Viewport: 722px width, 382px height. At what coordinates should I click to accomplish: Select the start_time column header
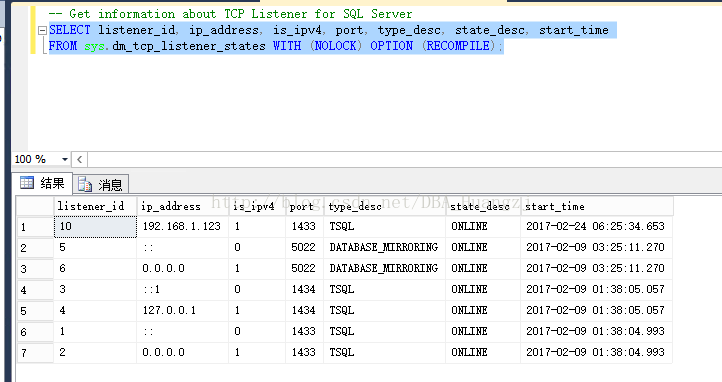597,206
